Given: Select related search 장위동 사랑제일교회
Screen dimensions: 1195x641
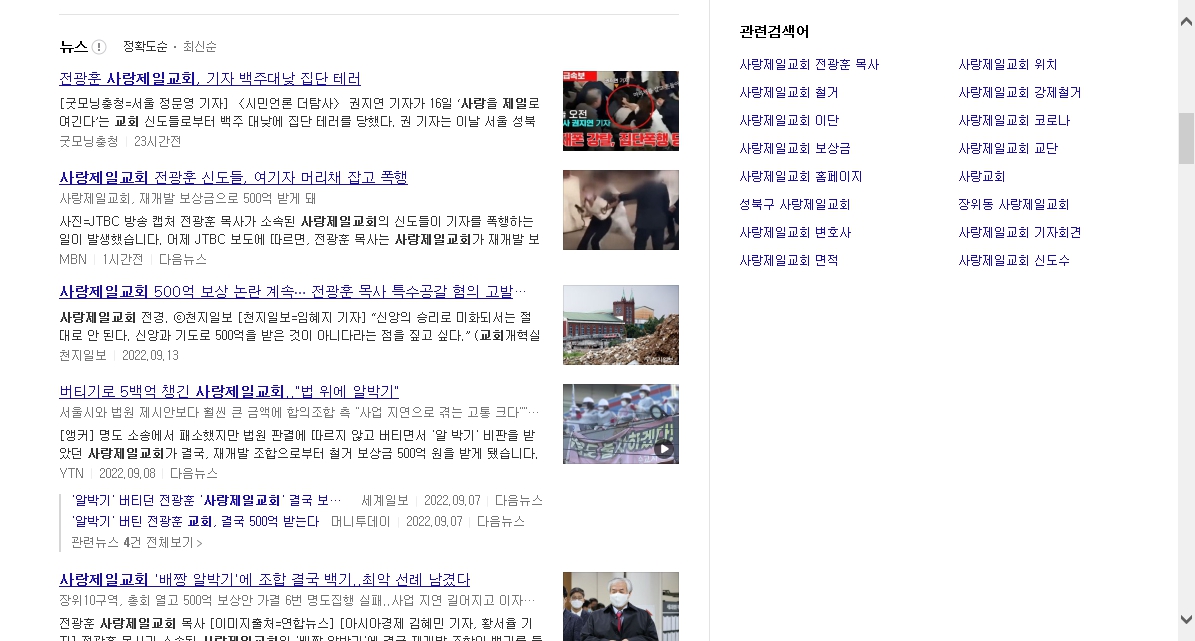Looking at the screenshot, I should pyautogui.click(x=1013, y=204).
